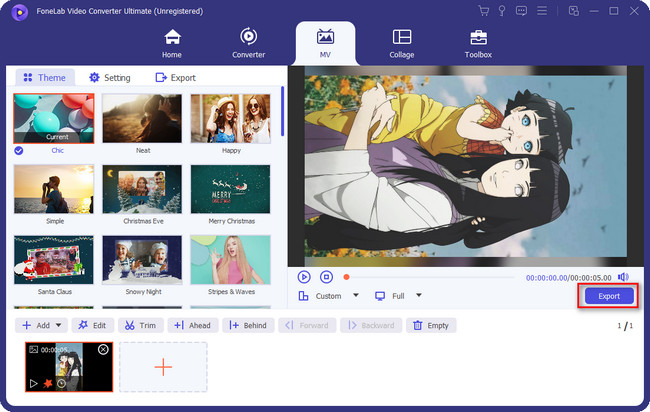Expand the Custom aspect ratio dropdown

click(x=356, y=296)
